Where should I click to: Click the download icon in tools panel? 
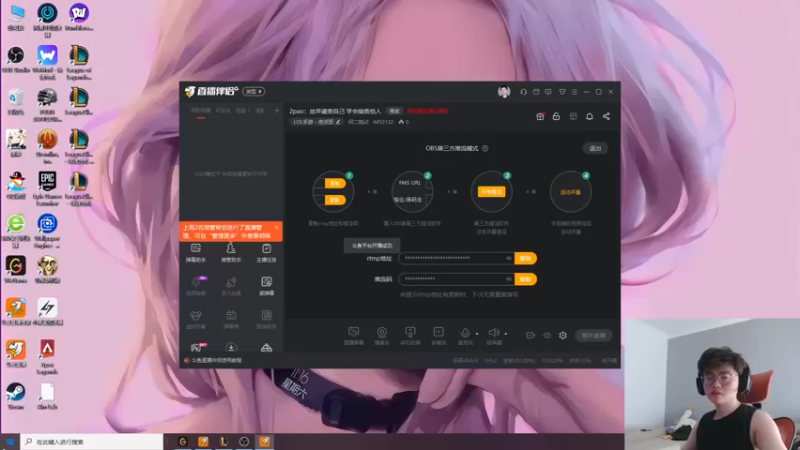pos(231,348)
